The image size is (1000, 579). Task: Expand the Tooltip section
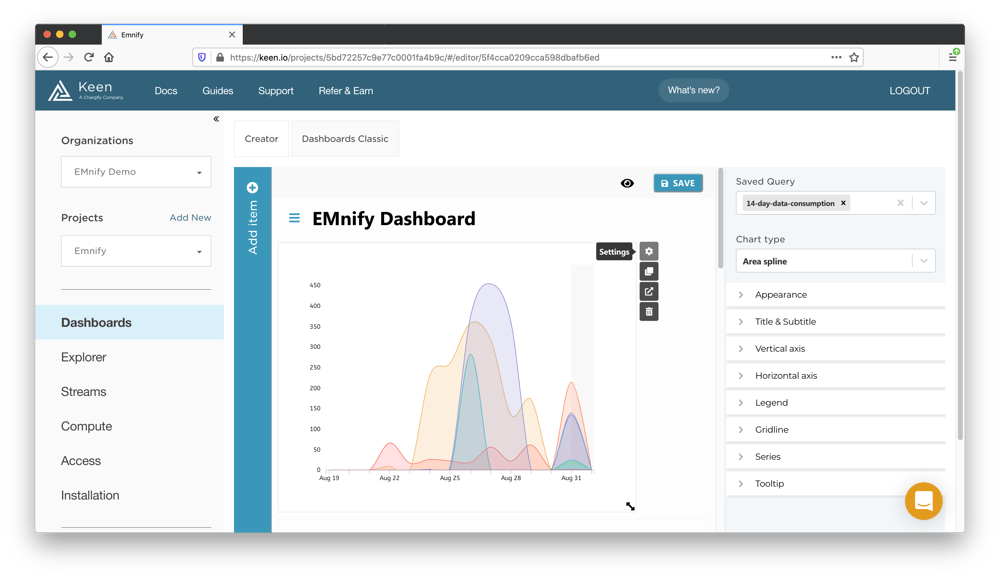835,483
